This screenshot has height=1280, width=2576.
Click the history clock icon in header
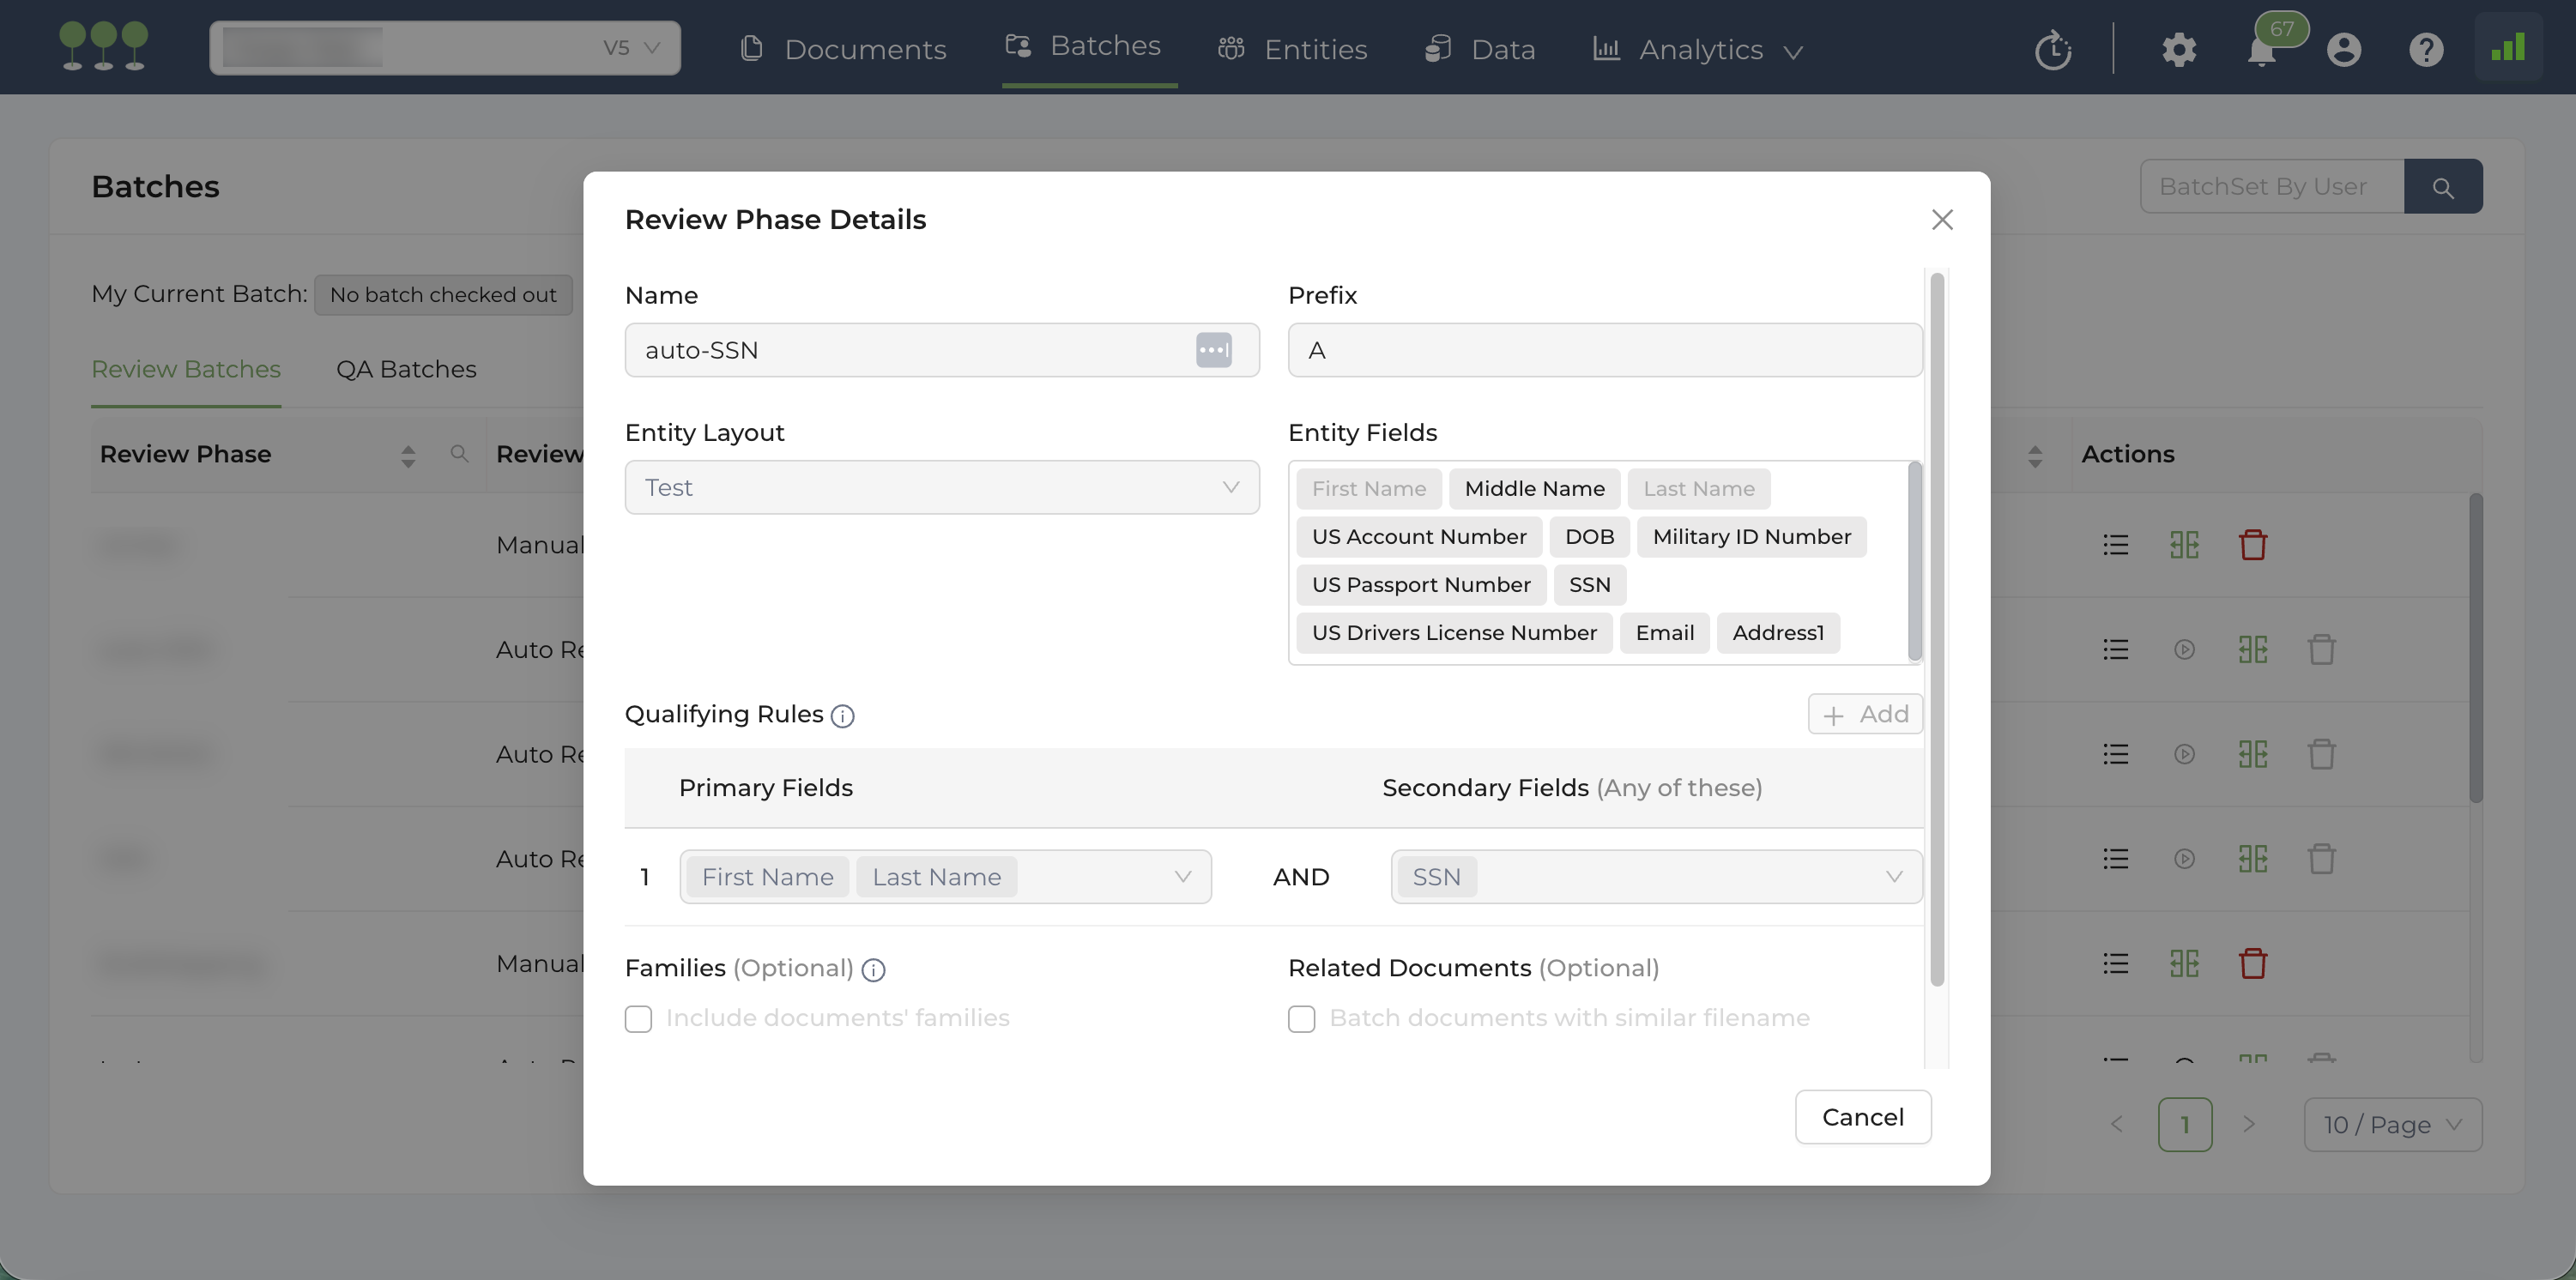[x=2052, y=49]
